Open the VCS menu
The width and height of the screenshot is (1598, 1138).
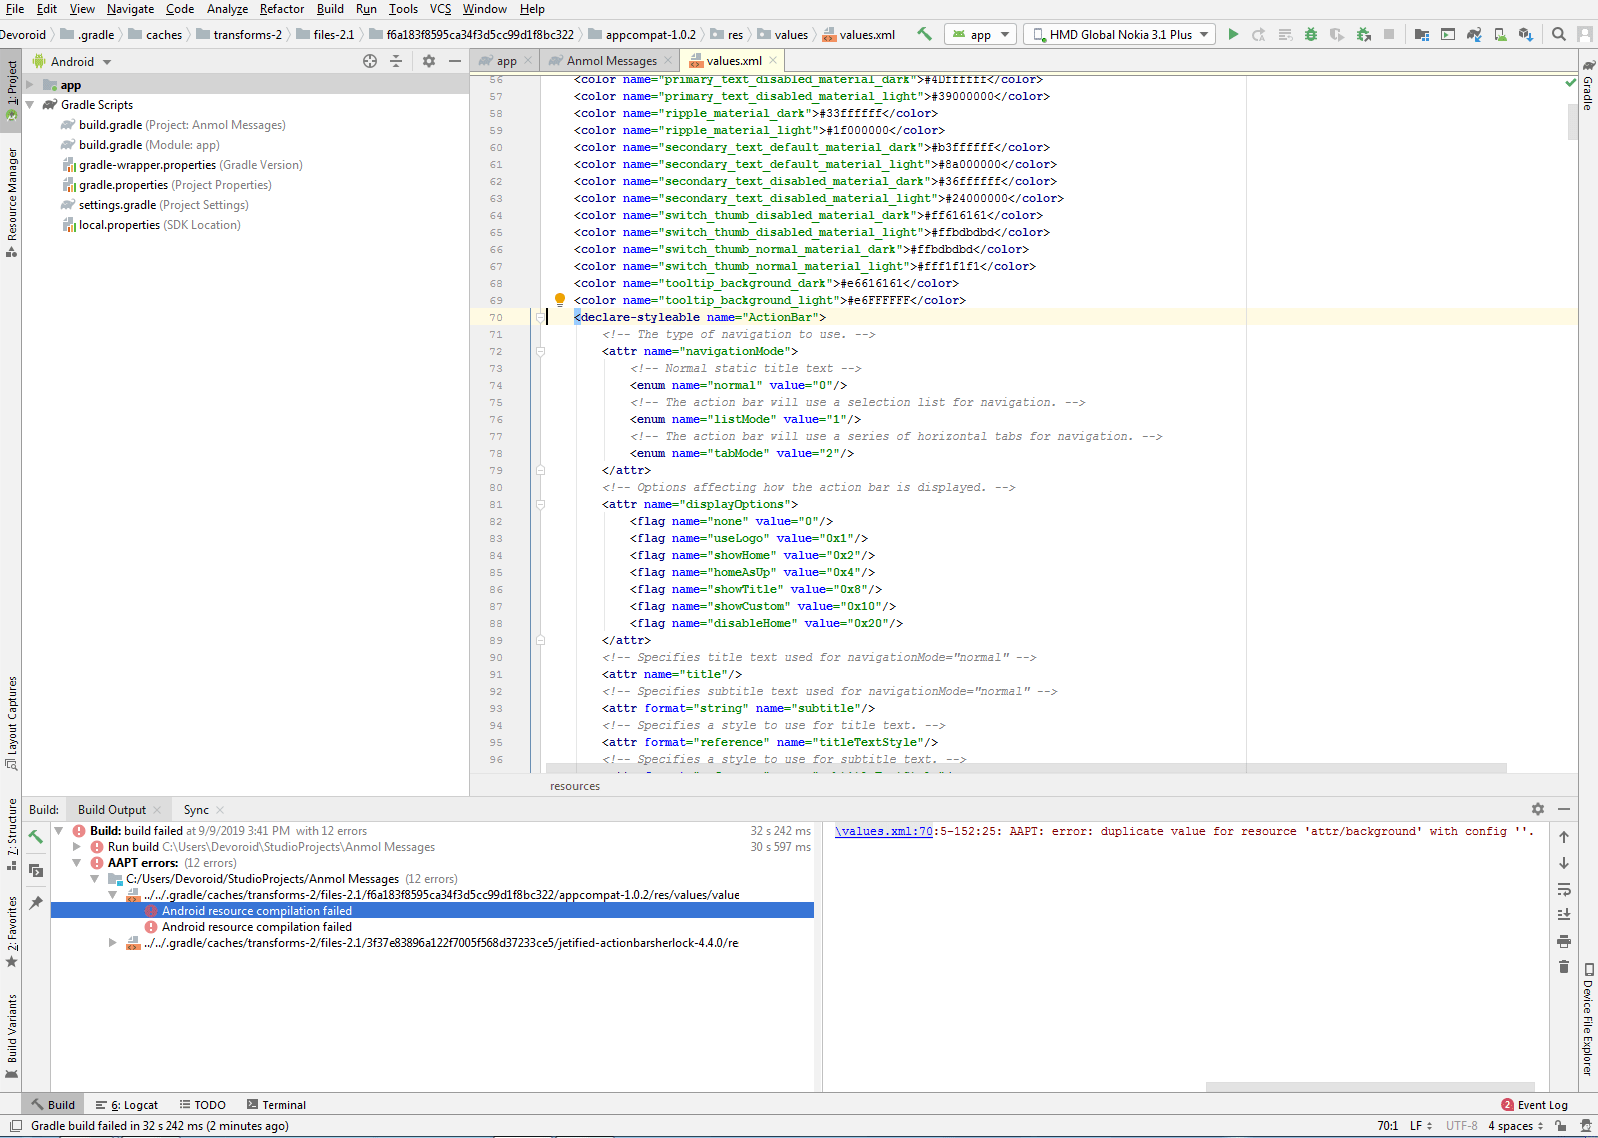coord(440,9)
